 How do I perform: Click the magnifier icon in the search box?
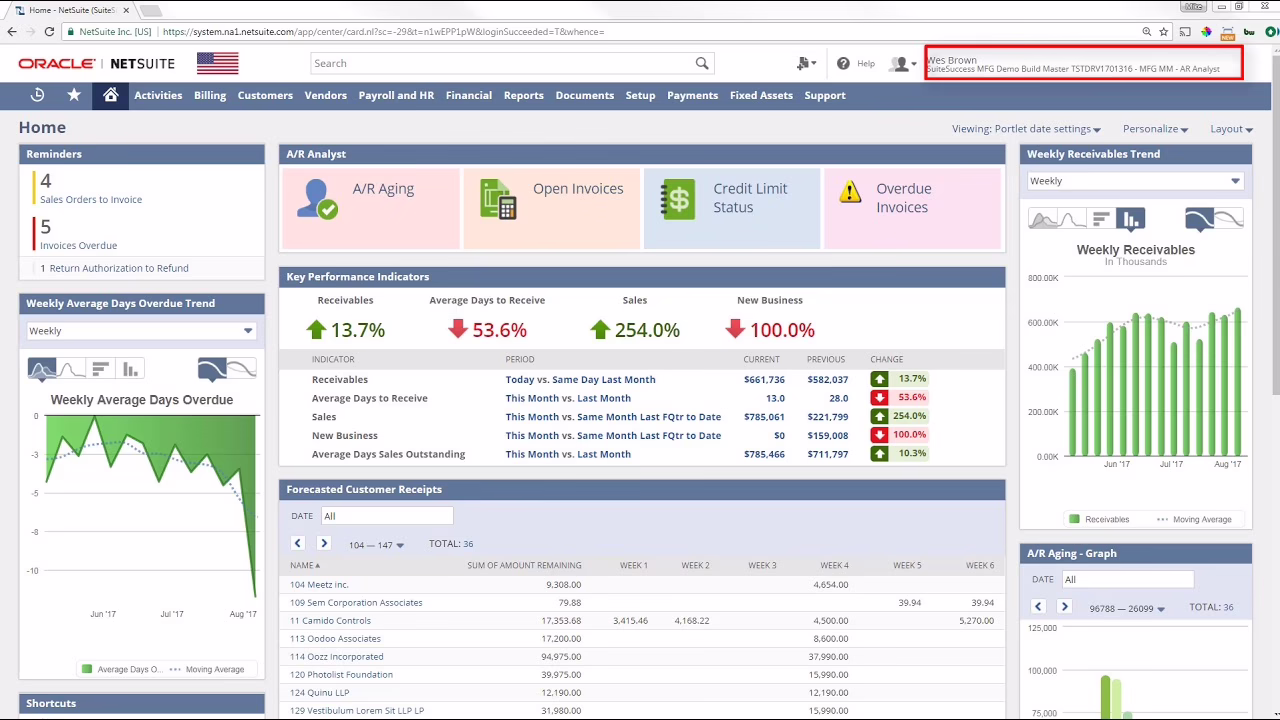pyautogui.click(x=702, y=63)
